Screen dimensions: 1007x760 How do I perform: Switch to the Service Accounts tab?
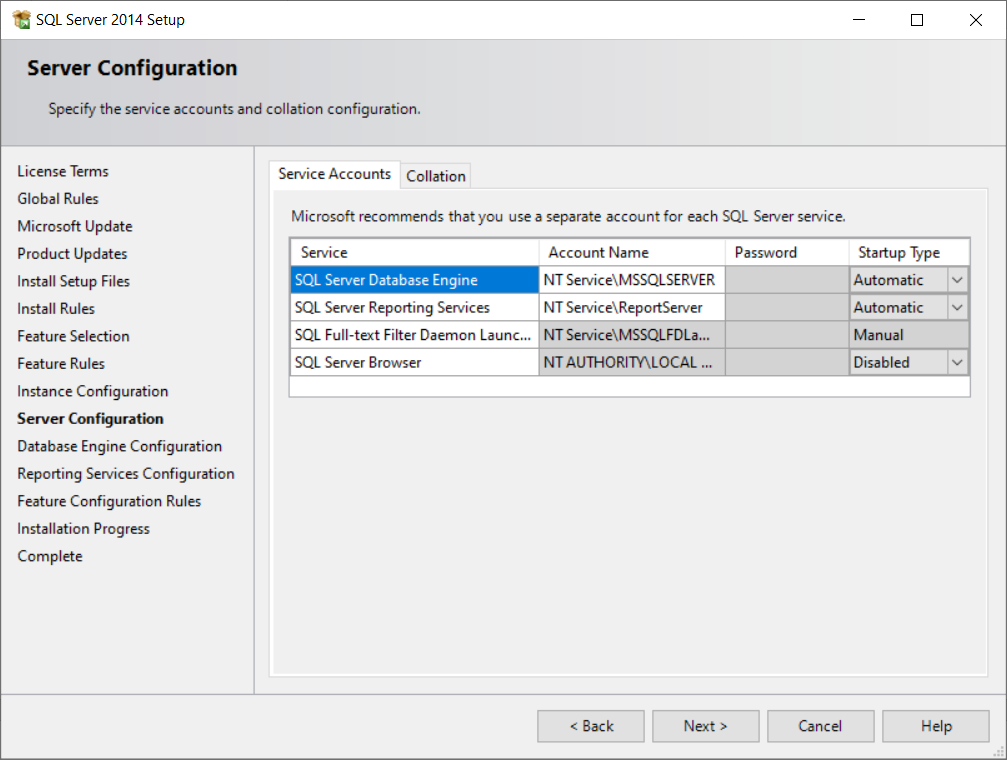[334, 174]
